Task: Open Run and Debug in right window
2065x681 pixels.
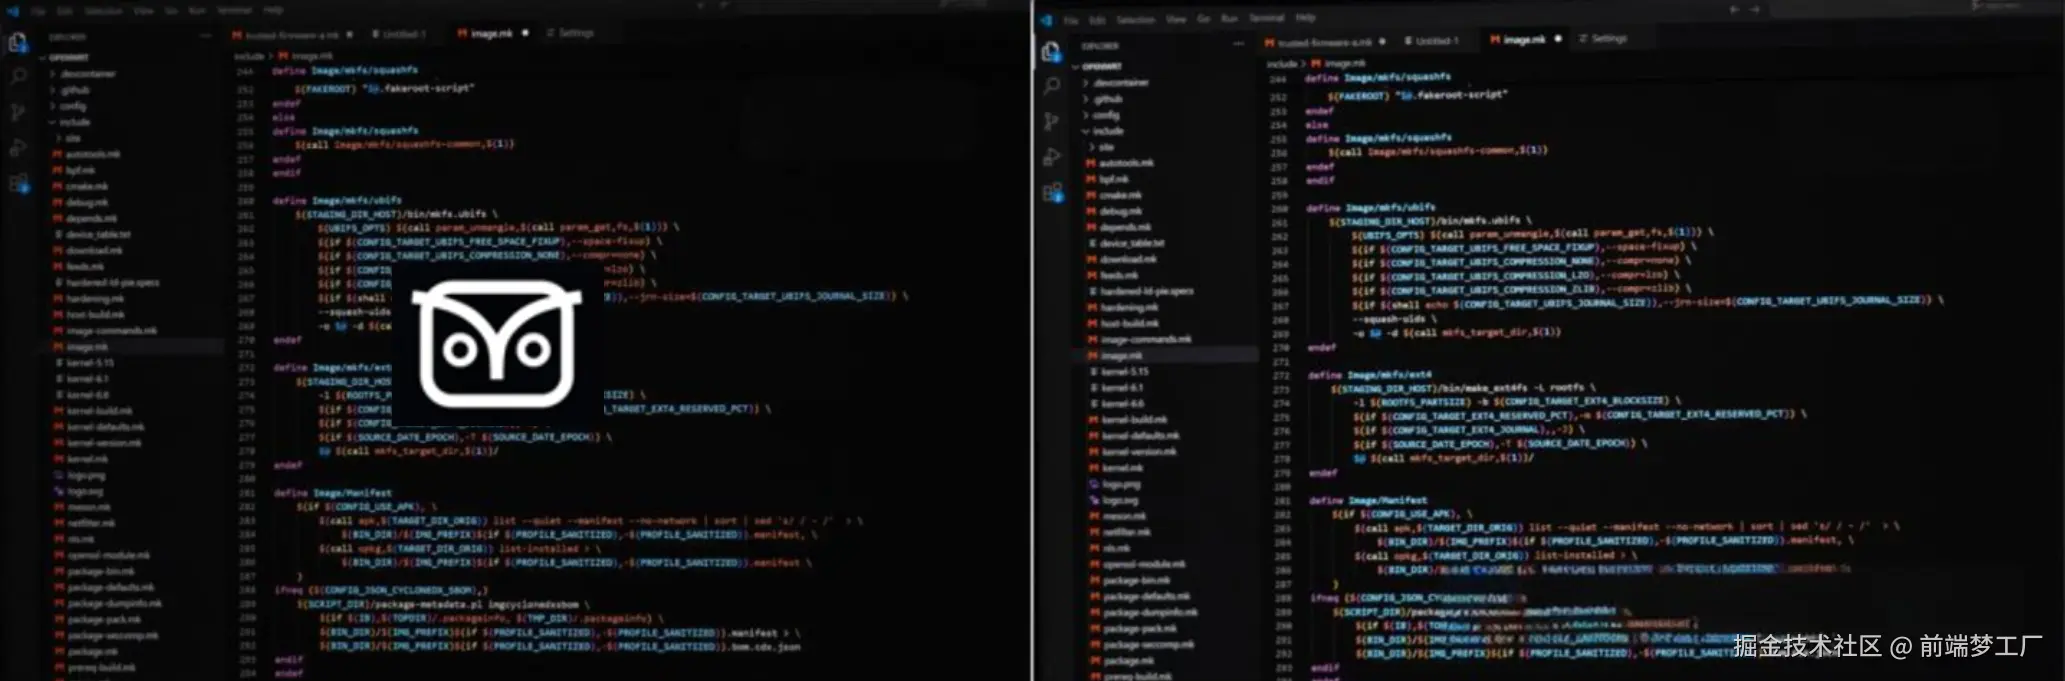Action: 1051,157
